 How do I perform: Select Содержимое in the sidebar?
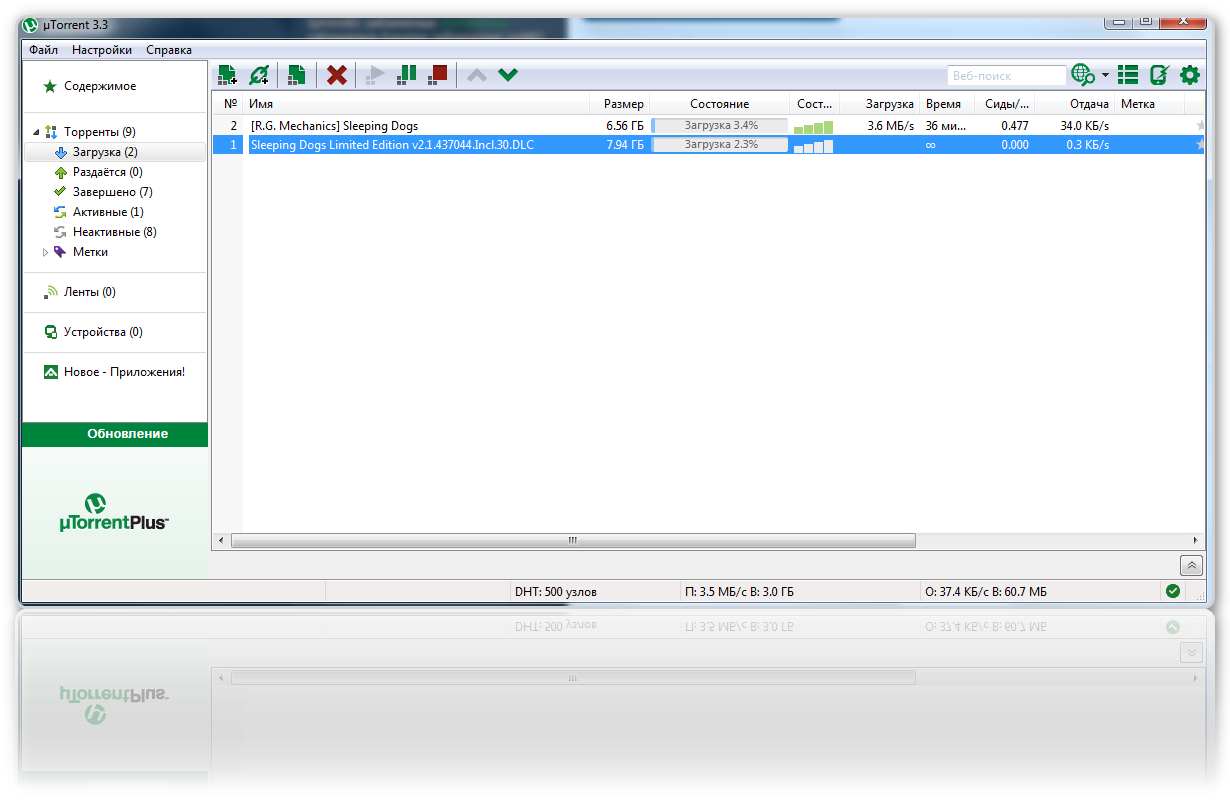(100, 86)
